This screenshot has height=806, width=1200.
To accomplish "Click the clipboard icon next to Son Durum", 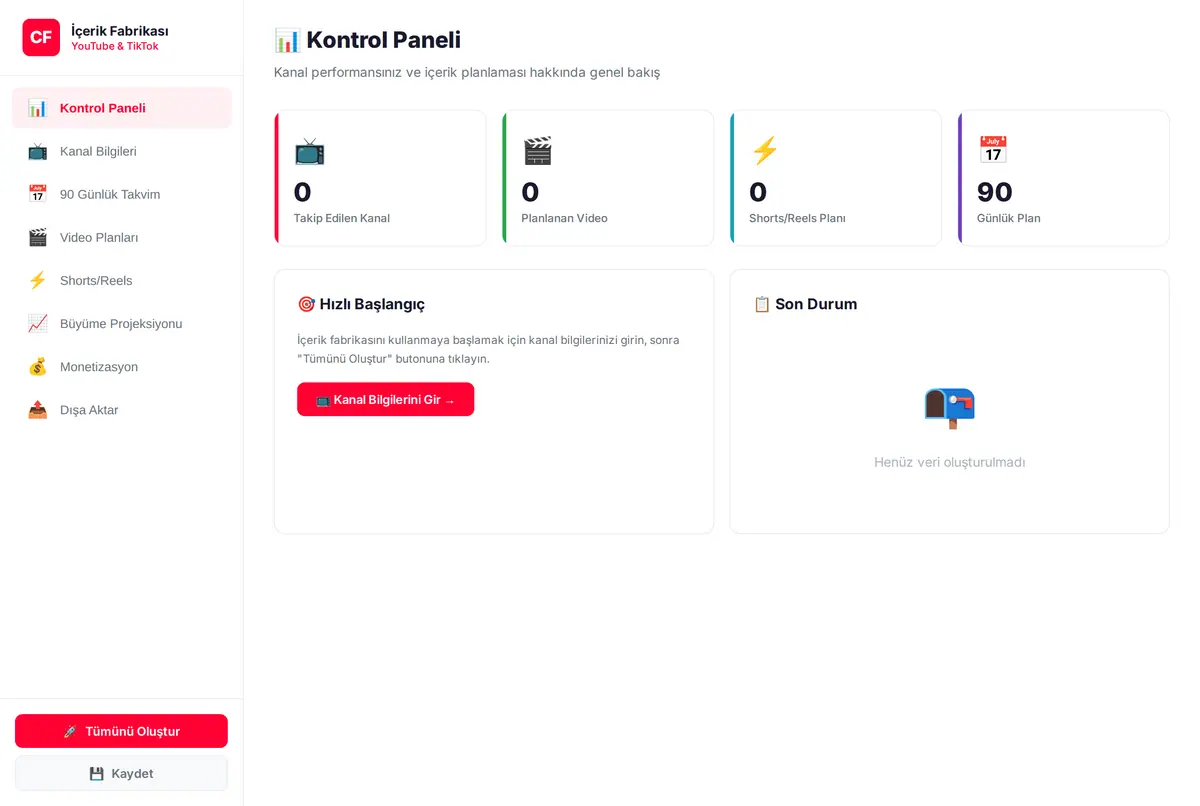I will [762, 304].
